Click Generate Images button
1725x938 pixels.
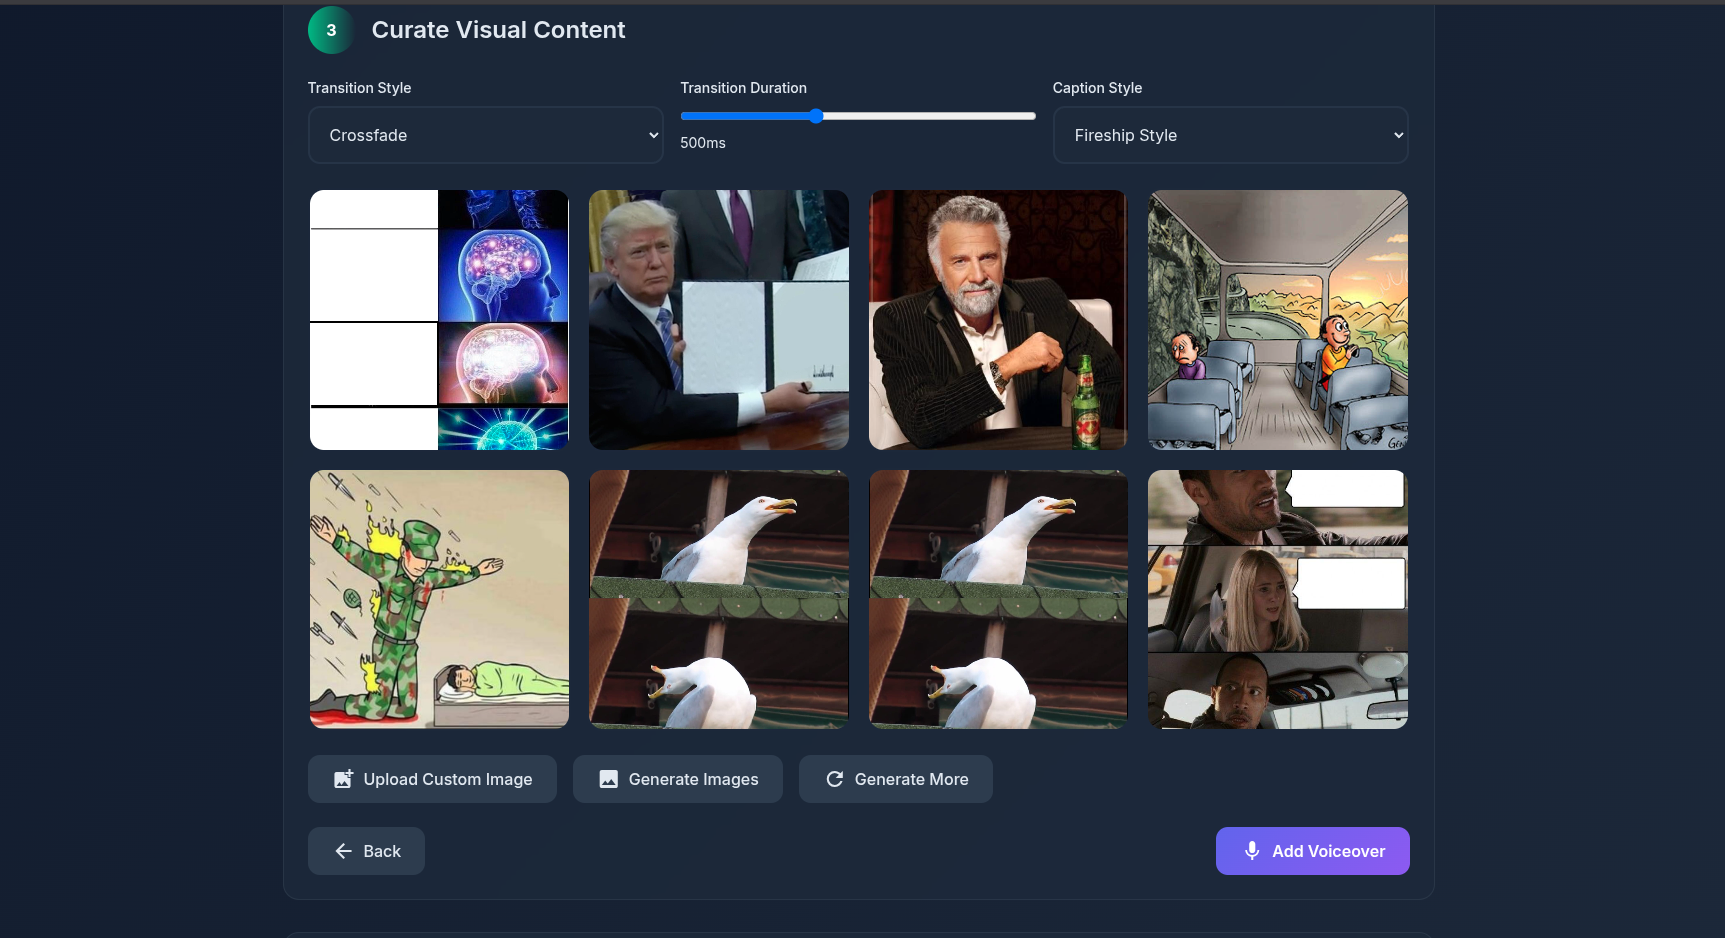678,779
